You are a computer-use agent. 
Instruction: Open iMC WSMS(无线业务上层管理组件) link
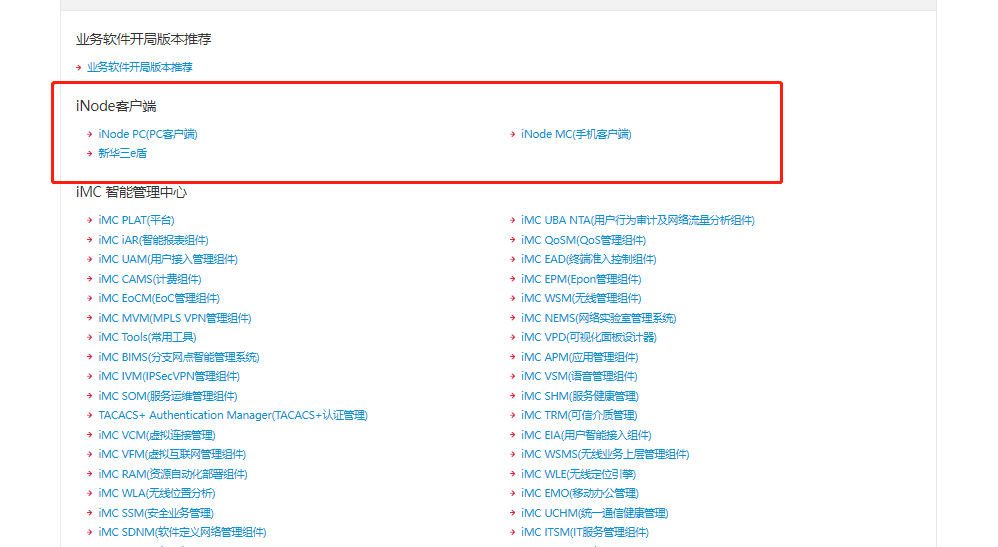pyautogui.click(x=605, y=454)
